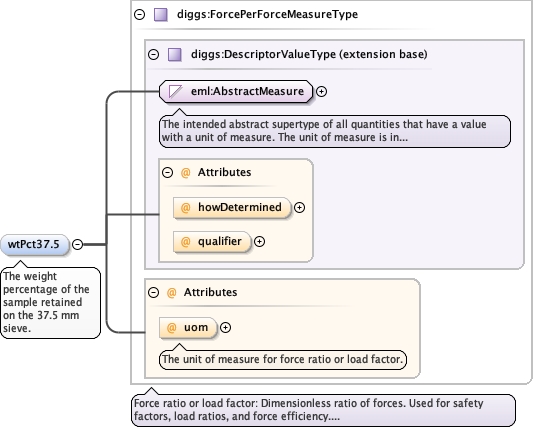The width and height of the screenshot is (534, 430).
Task: Click the diggs:DescriptorValueType (extension base) title
Action: pos(309,54)
